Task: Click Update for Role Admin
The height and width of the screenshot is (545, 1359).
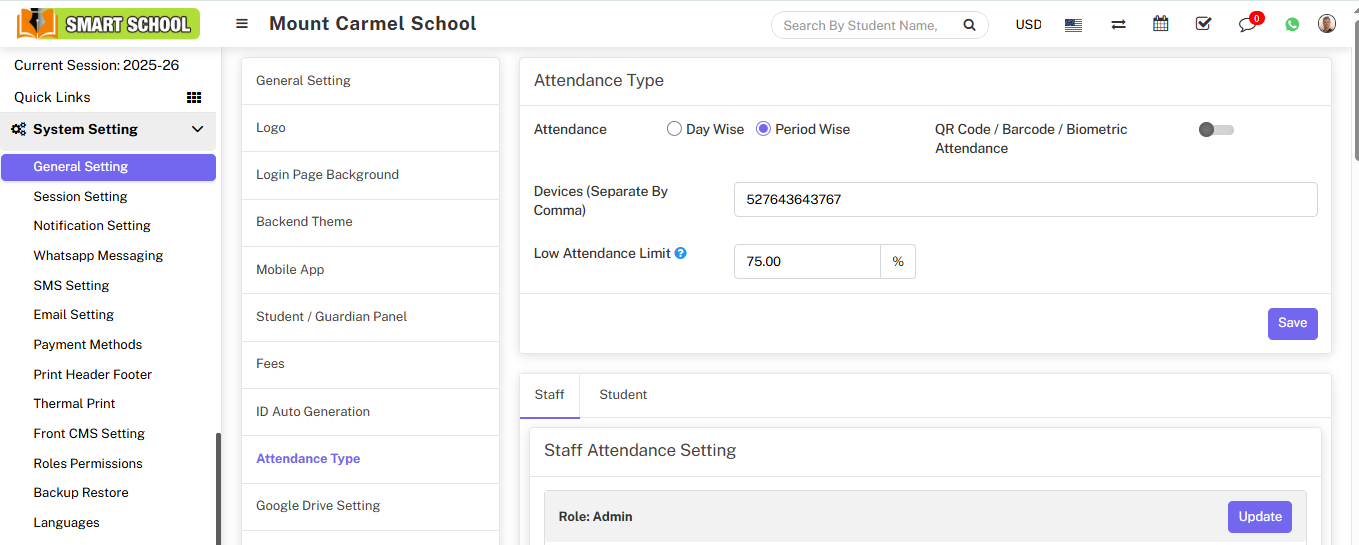Action: coord(1259,517)
